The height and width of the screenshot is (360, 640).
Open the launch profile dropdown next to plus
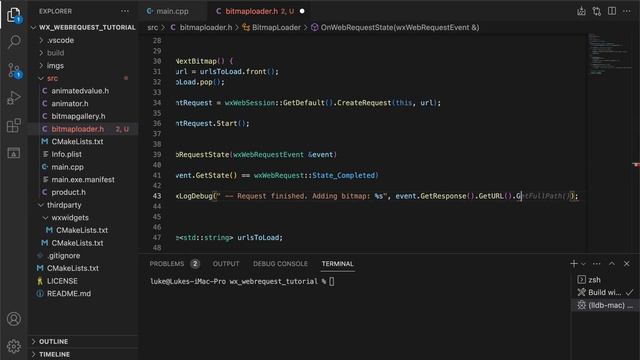coord(583,264)
